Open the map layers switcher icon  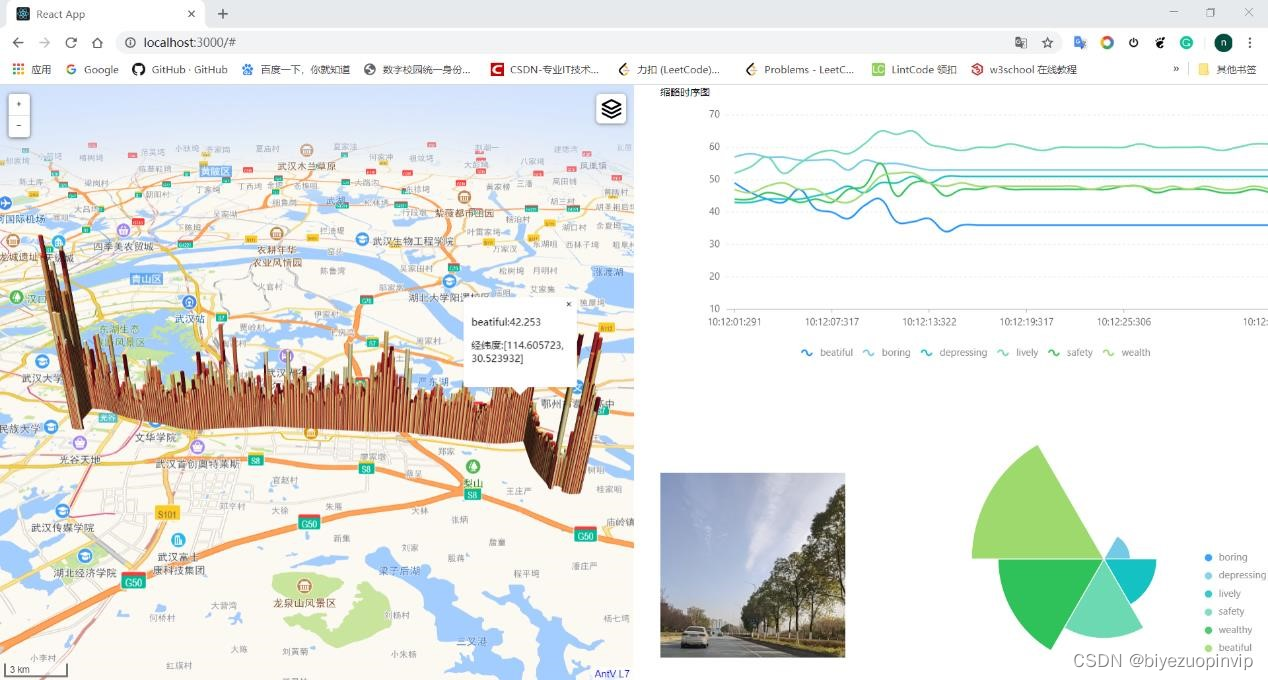pos(611,109)
